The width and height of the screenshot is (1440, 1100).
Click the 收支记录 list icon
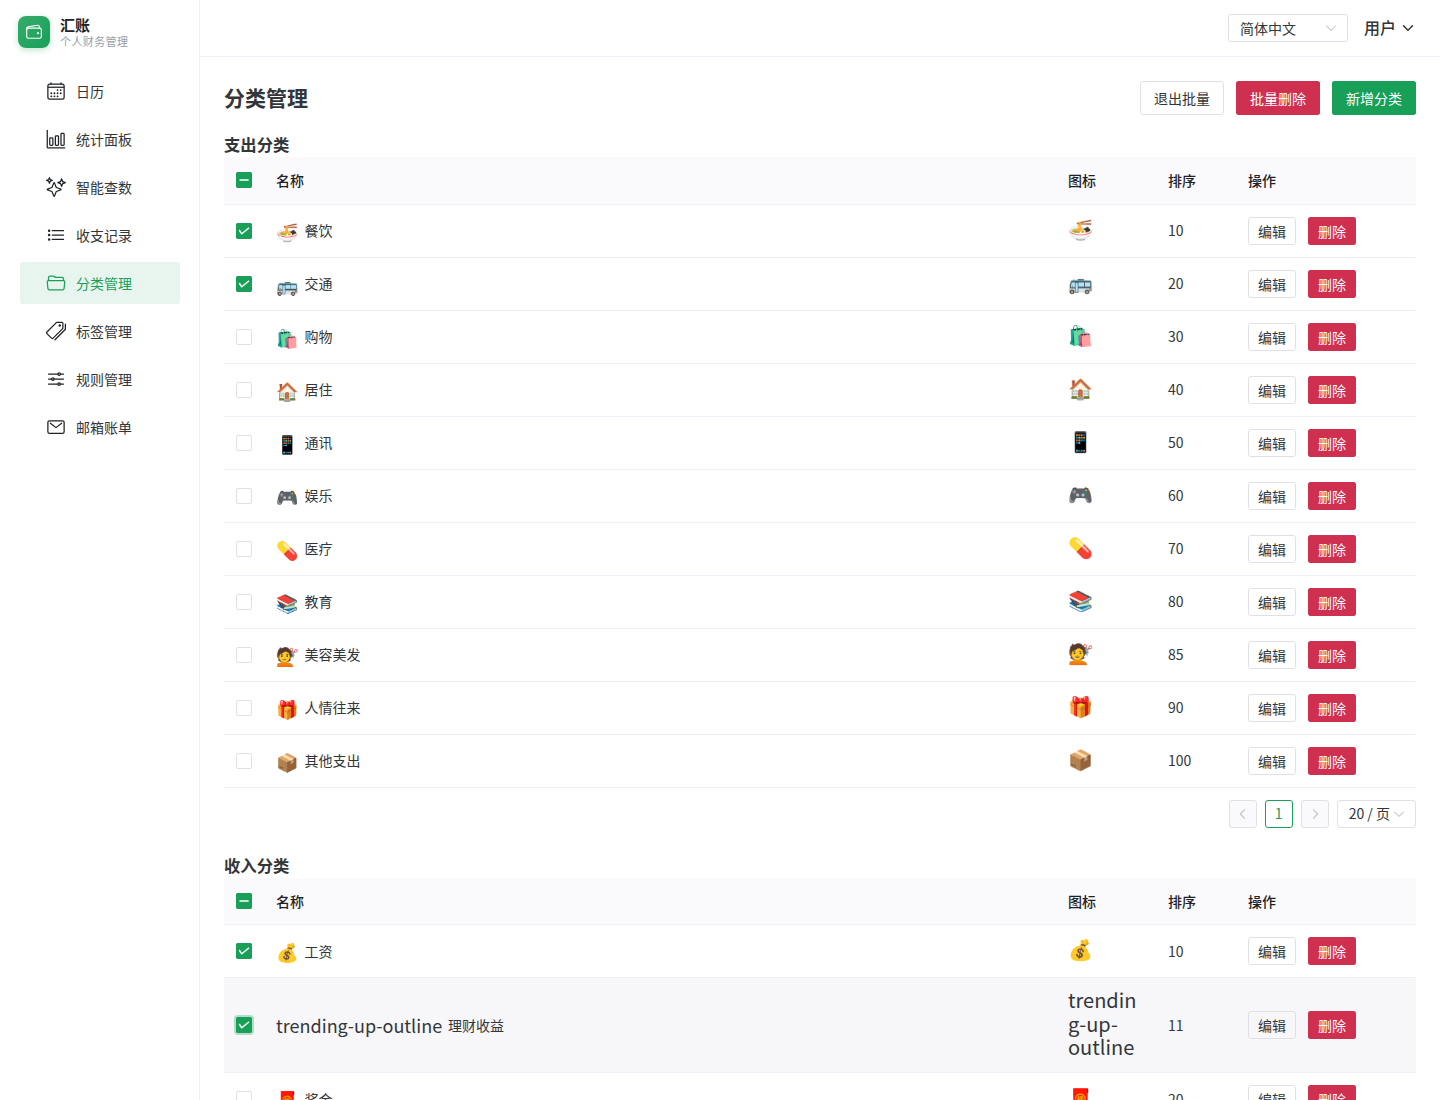56,236
